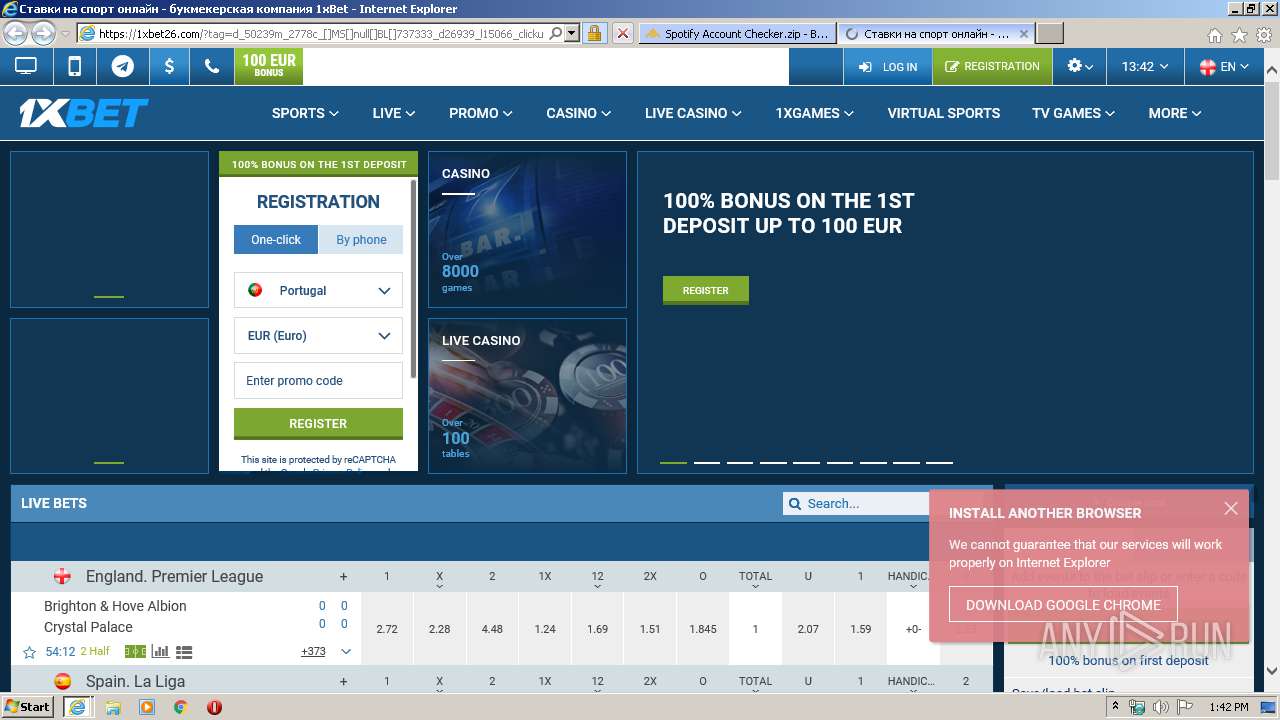Open the PROMO menu

click(x=480, y=113)
